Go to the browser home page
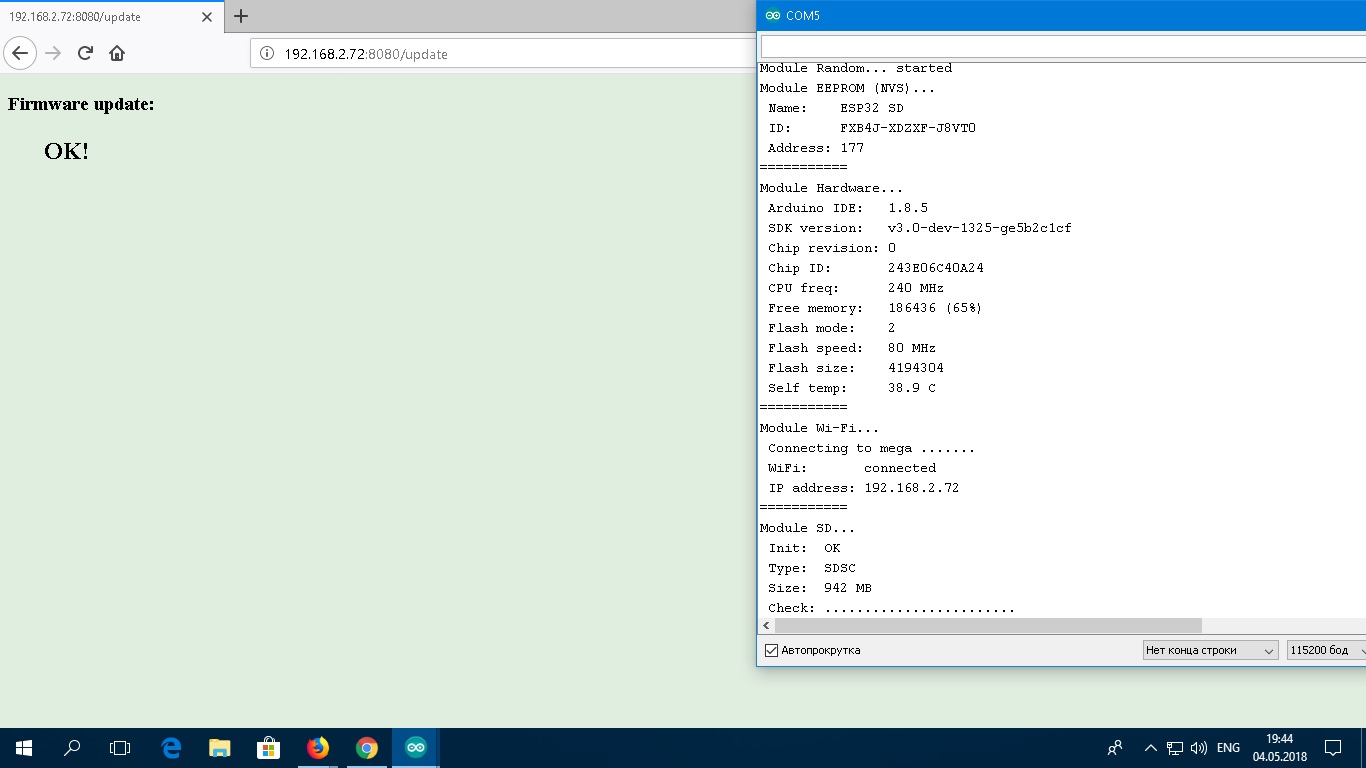 point(117,53)
